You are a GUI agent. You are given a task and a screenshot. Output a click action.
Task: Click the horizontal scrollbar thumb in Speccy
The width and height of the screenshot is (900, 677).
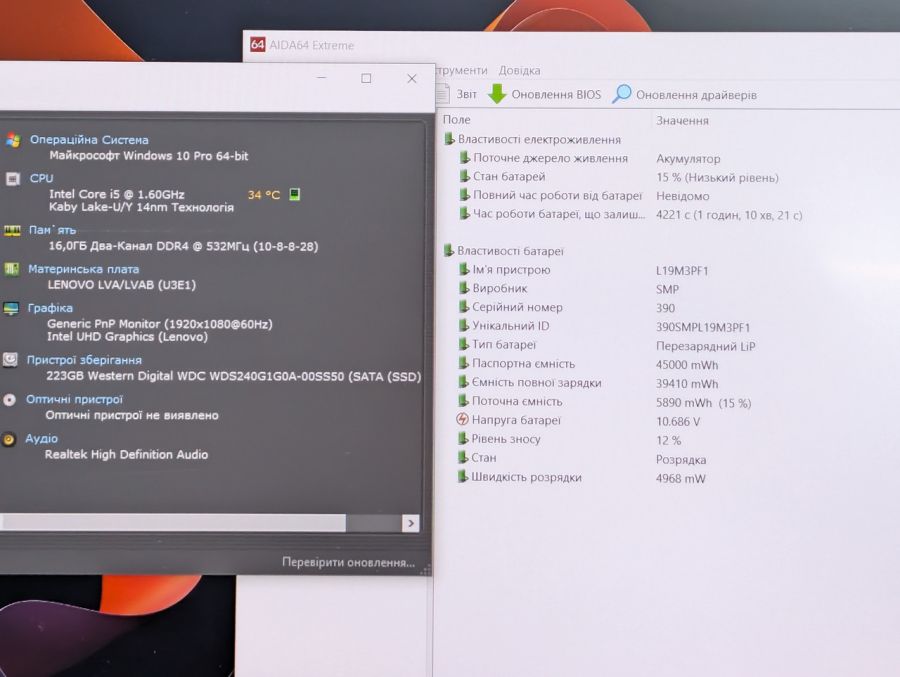[x=173, y=523]
